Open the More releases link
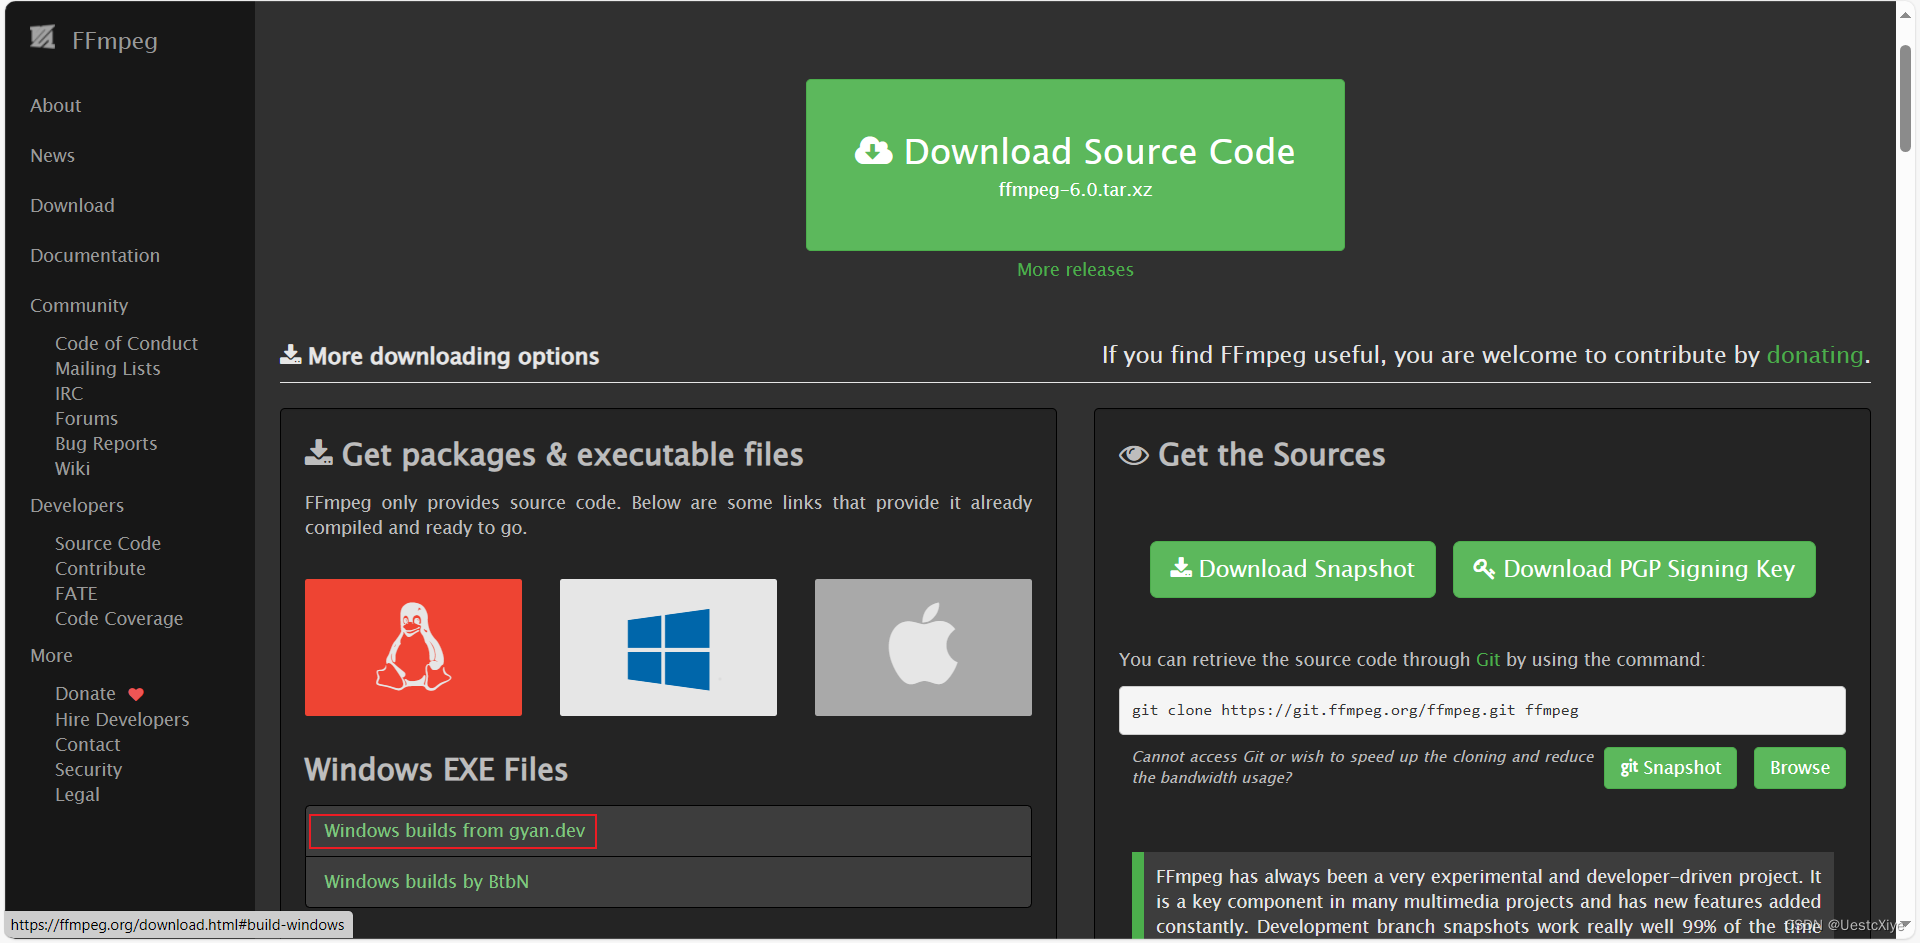 coord(1075,270)
